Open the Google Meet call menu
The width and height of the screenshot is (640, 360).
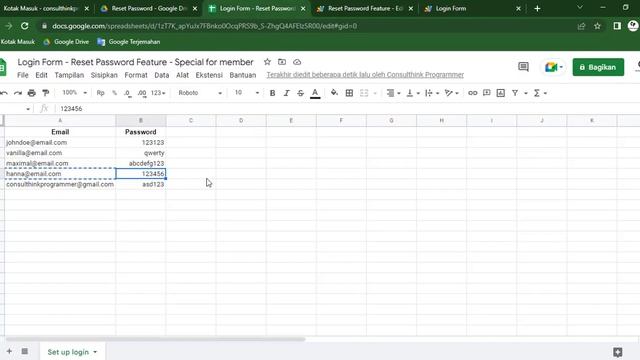553,67
